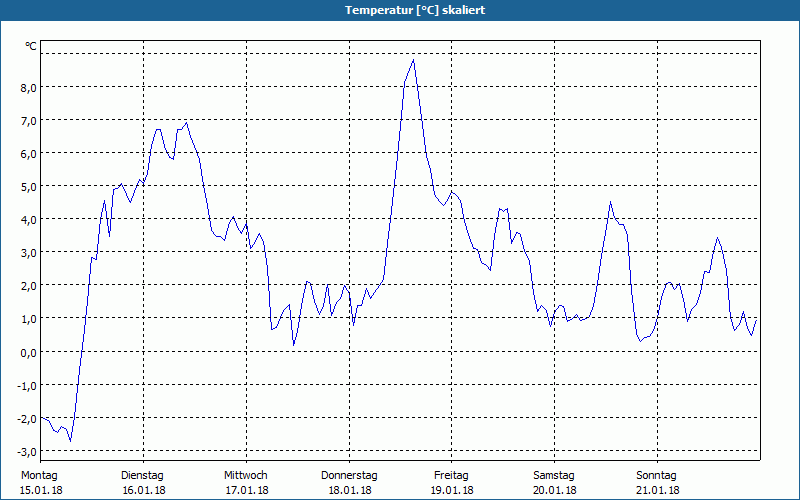Click the Freitag day label
The height and width of the screenshot is (500, 800).
tap(452, 476)
